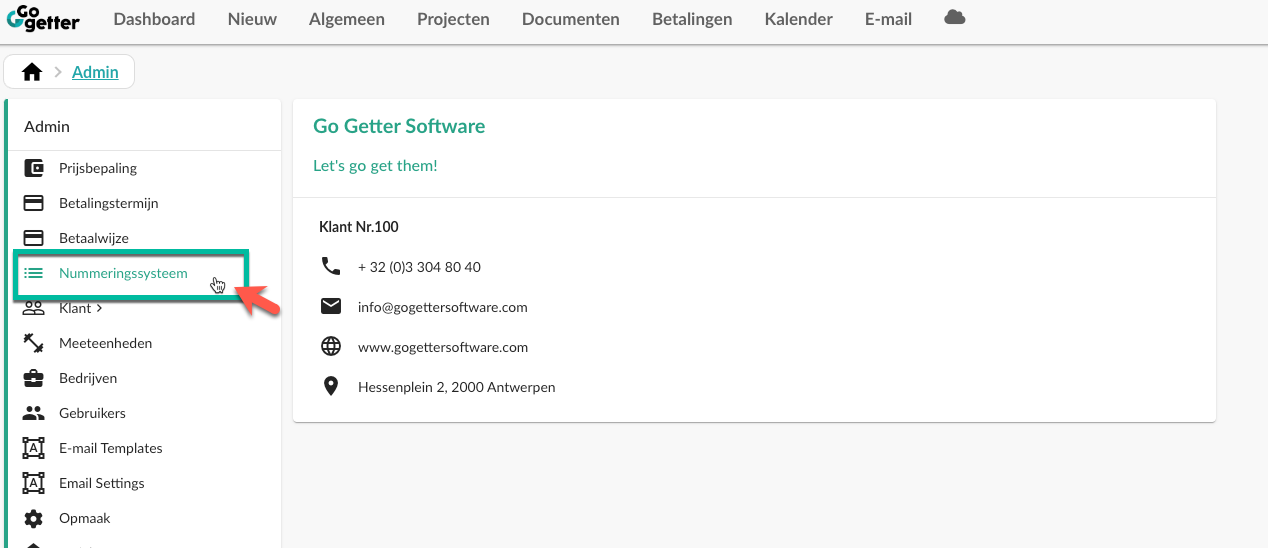Expand the Klant submenu chevron

point(99,309)
